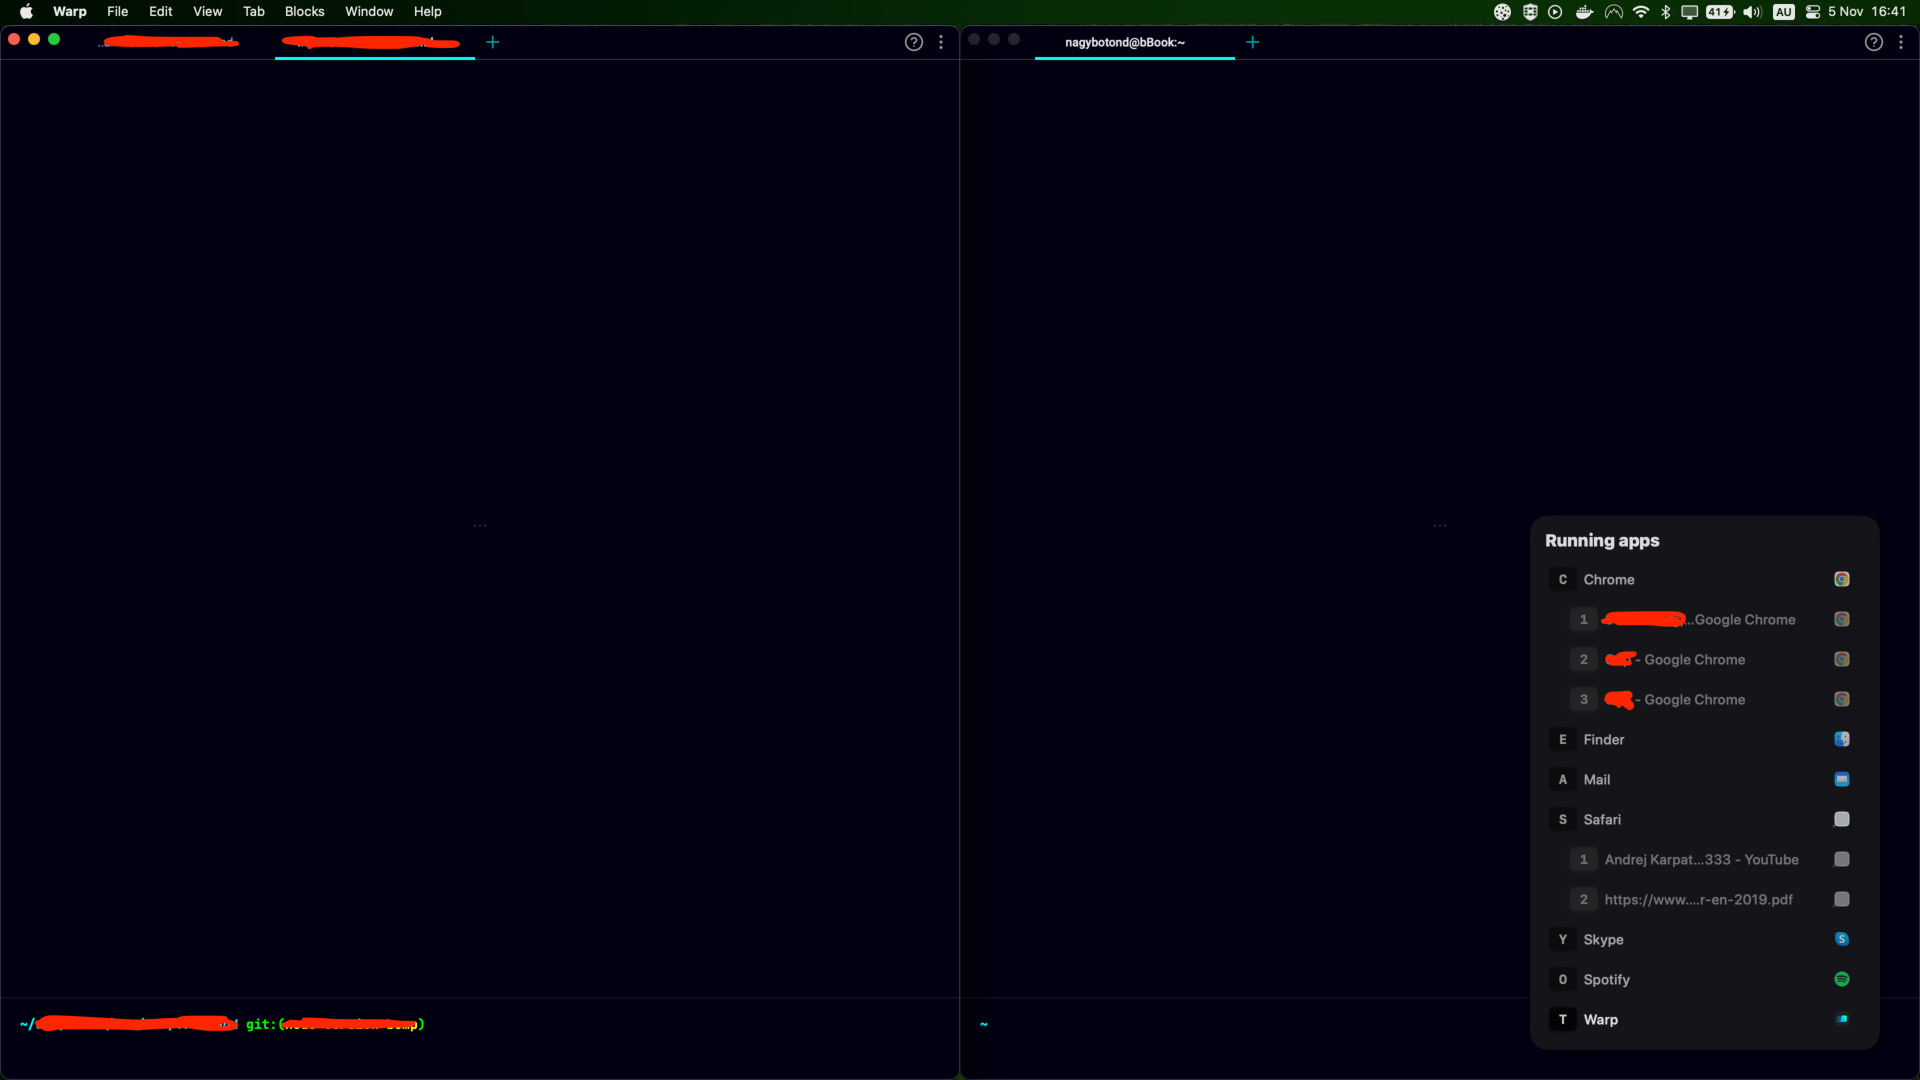Click the help icon in the right Warp window

click(1874, 42)
